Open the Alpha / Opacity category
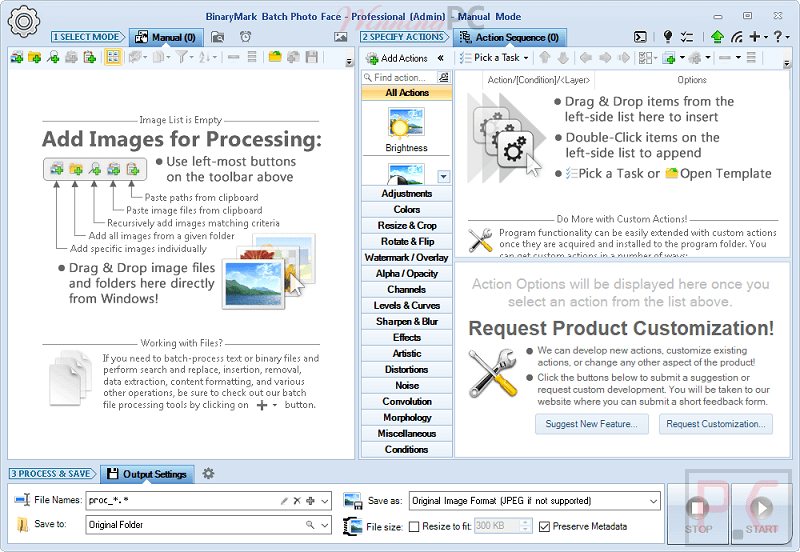Image resolution: width=800 pixels, height=552 pixels. pyautogui.click(x=407, y=273)
